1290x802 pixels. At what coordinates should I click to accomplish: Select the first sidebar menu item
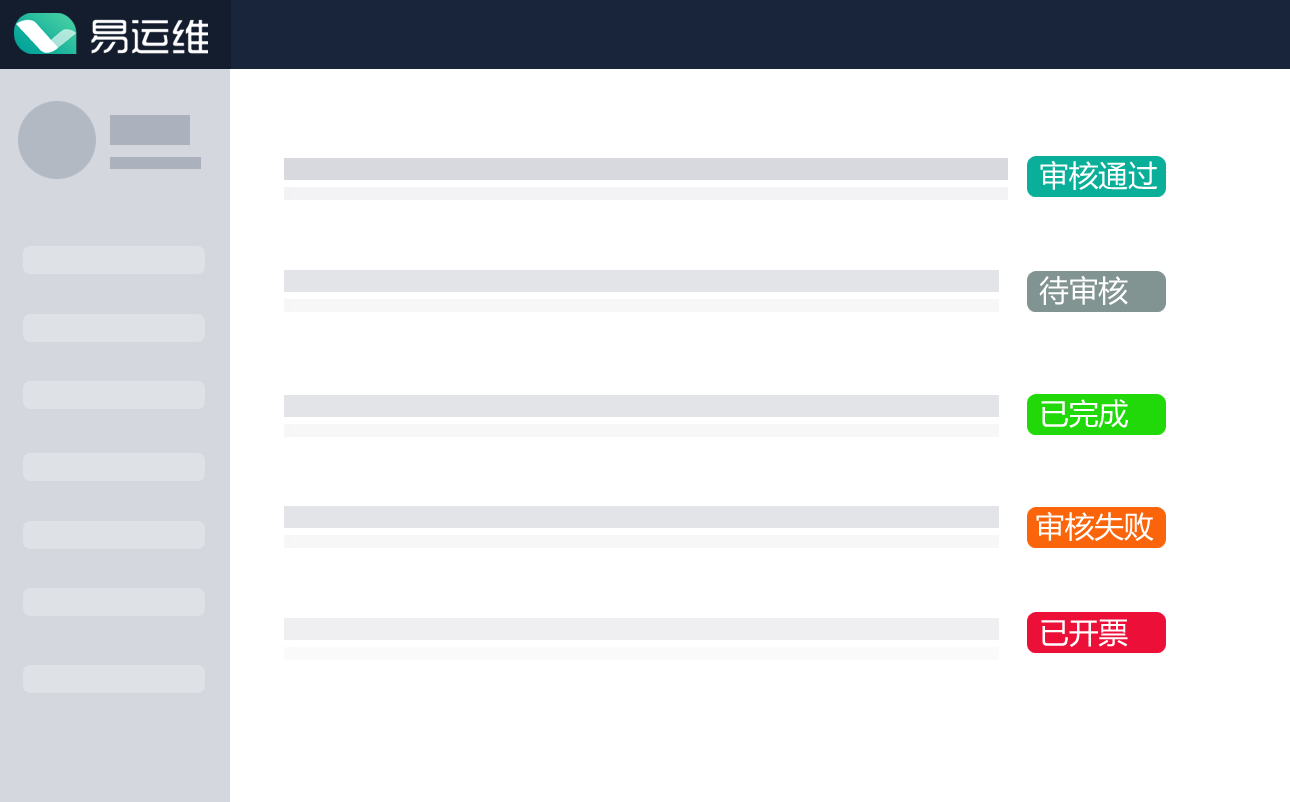tap(114, 260)
